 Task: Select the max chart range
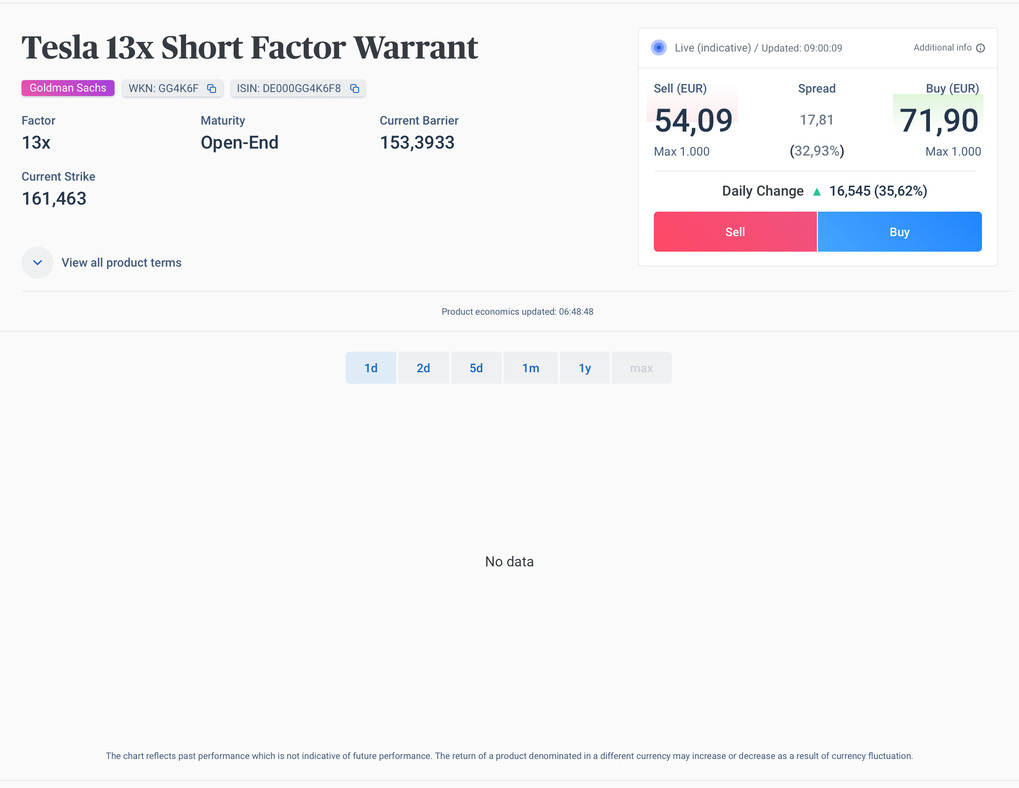click(641, 368)
